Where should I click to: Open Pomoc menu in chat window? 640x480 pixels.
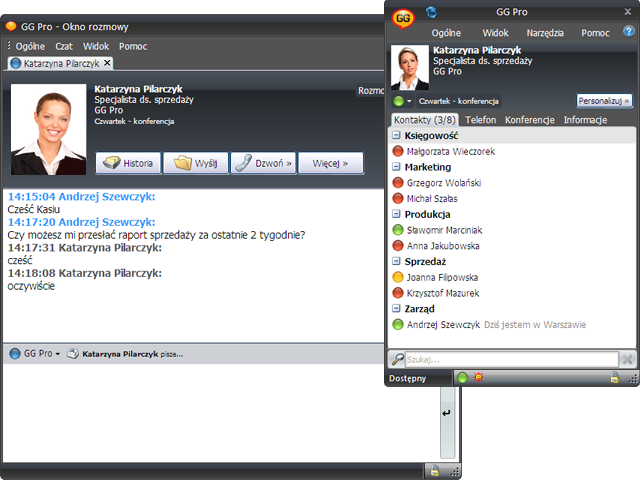coord(133,46)
